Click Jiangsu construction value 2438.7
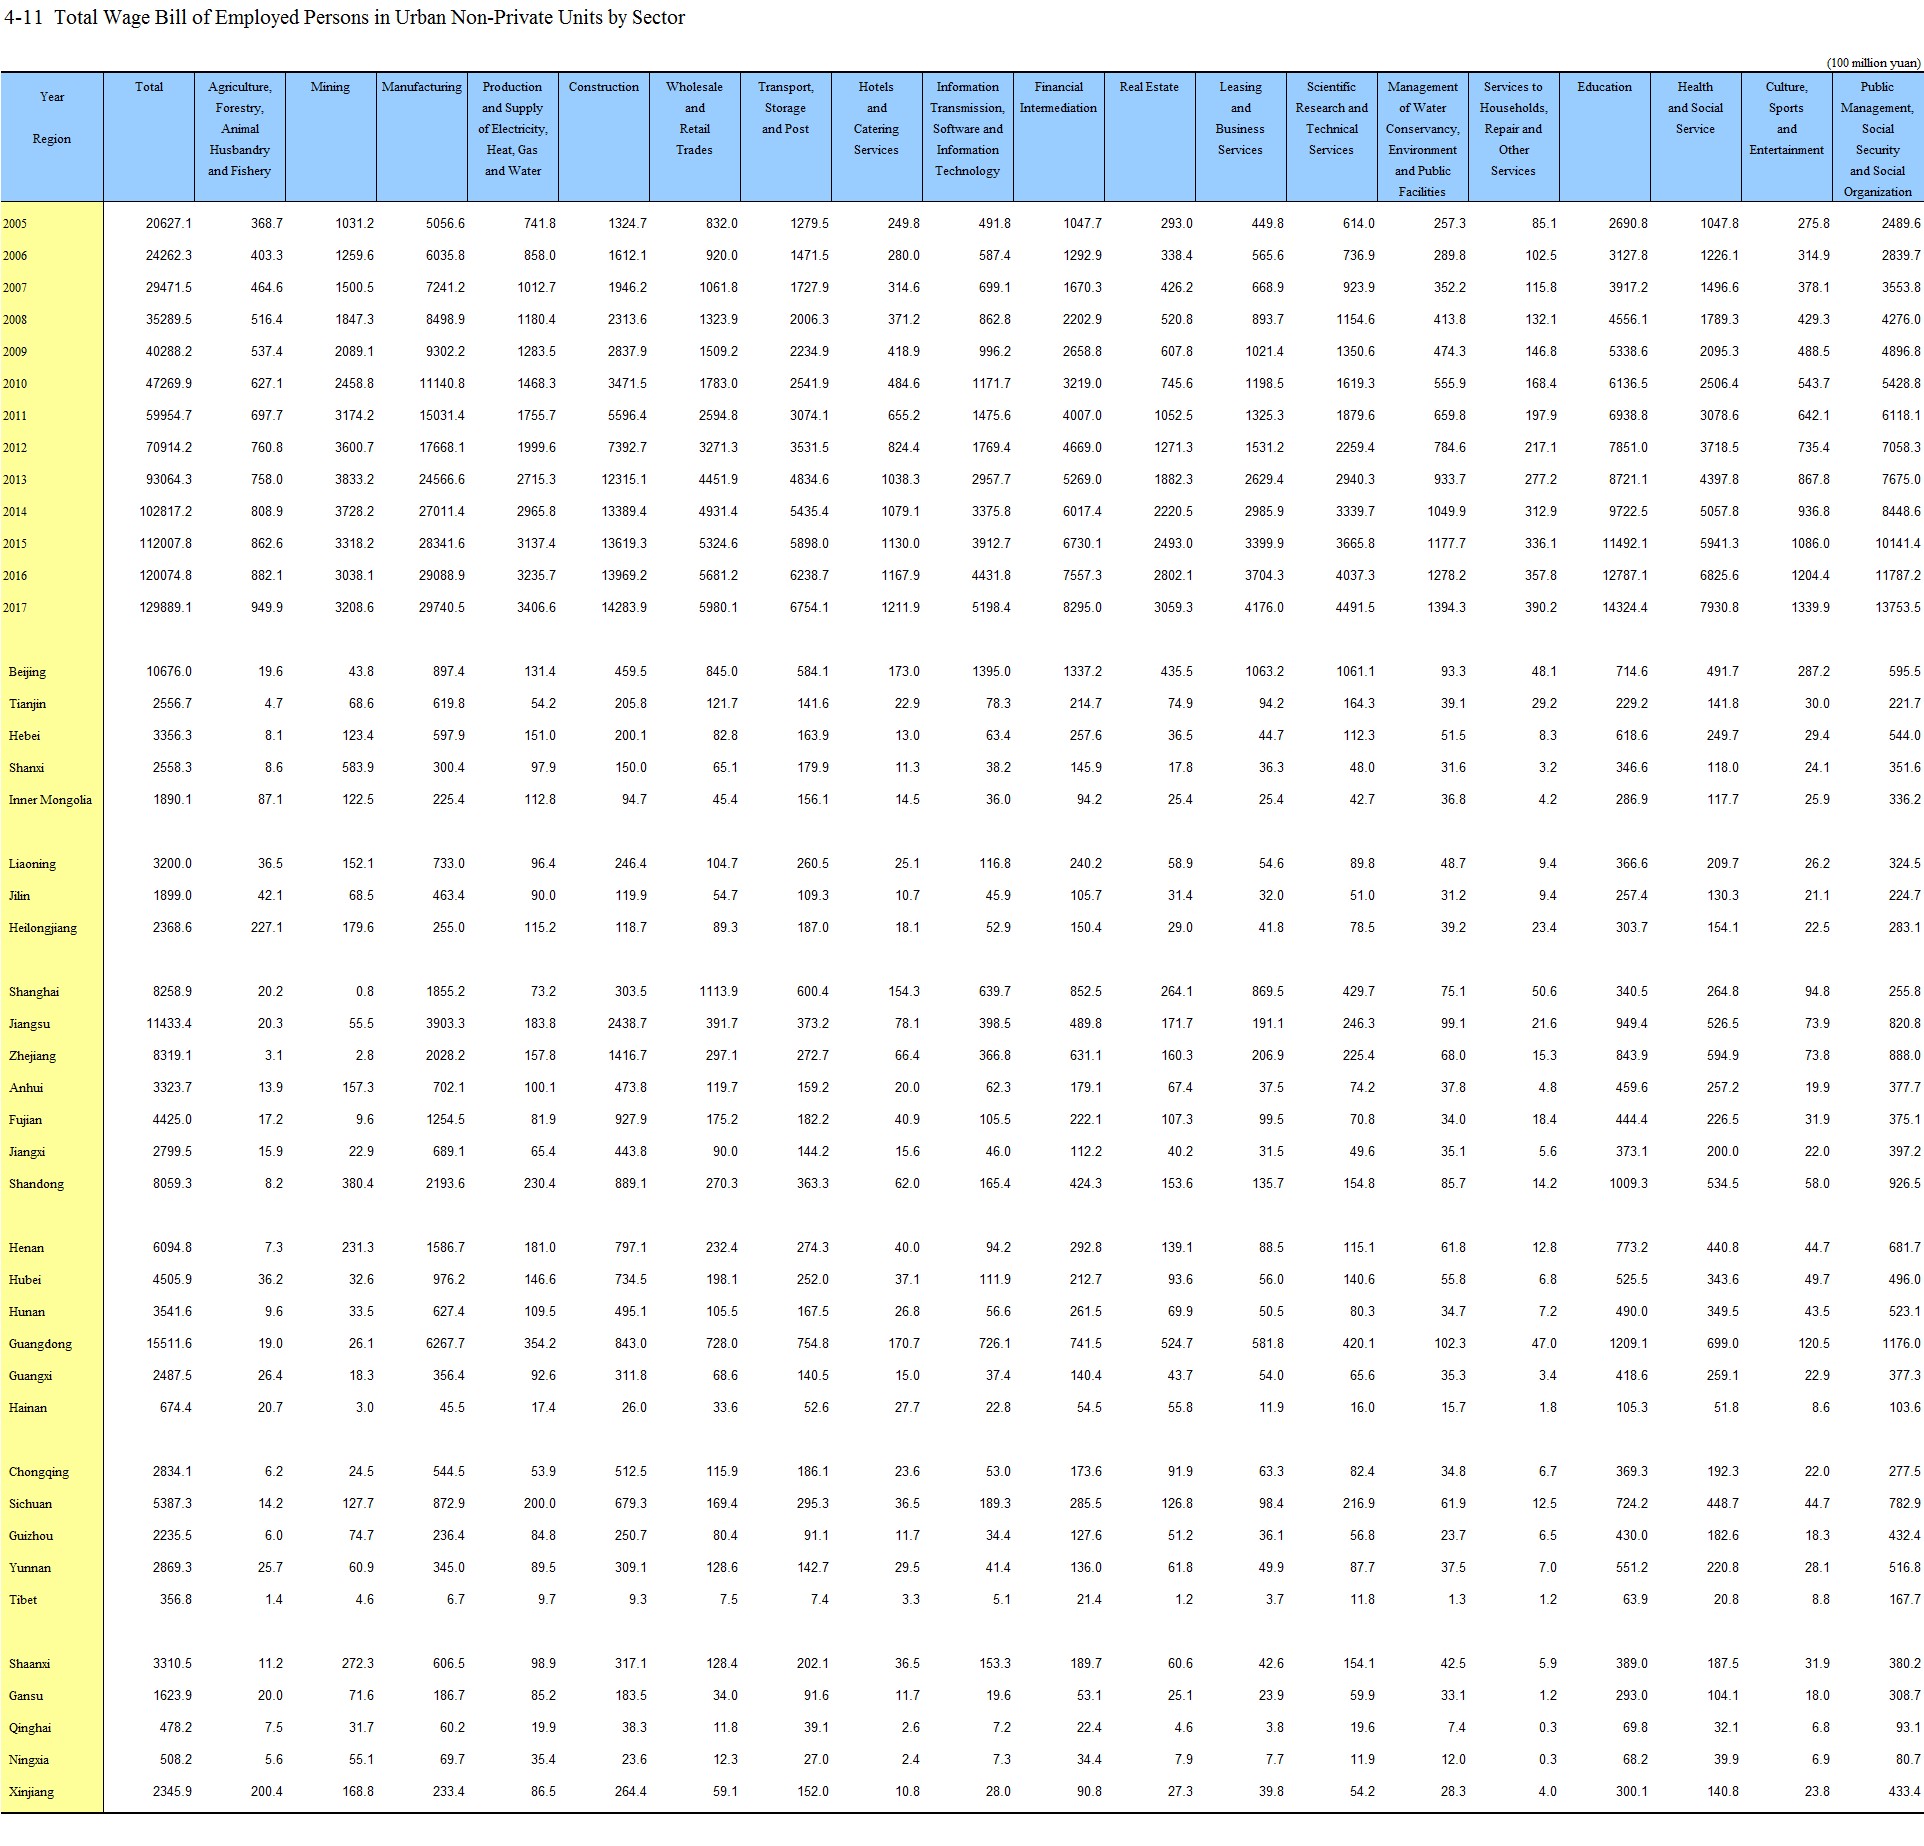 (x=627, y=1024)
